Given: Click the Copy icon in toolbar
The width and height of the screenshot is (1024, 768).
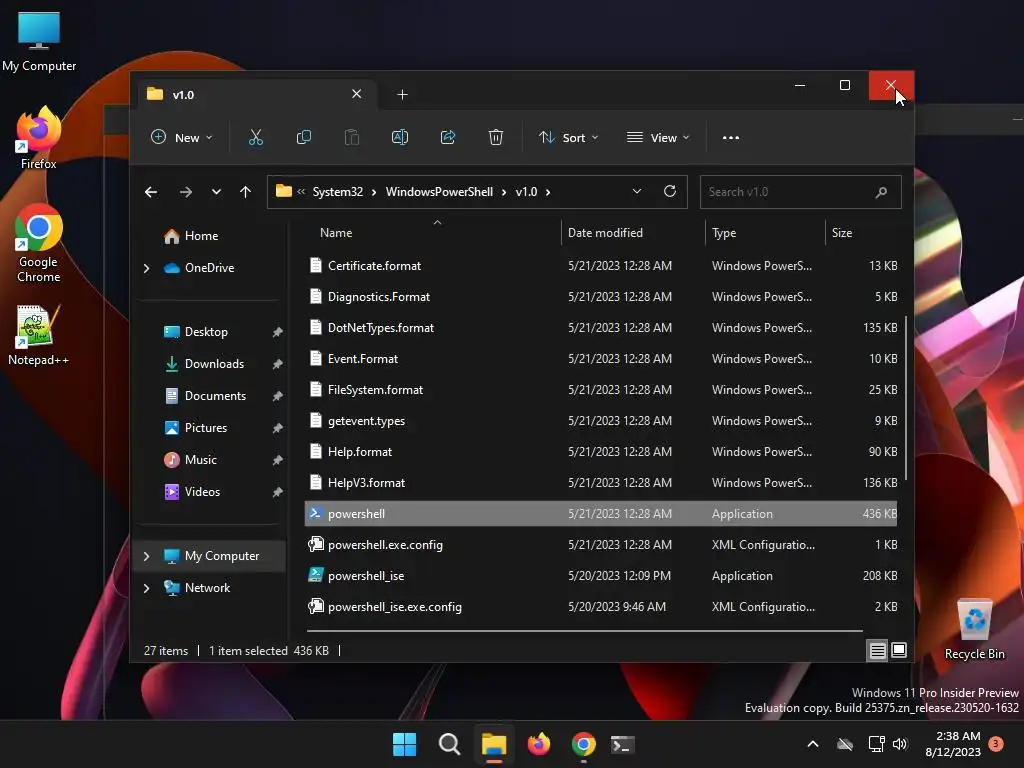Looking at the screenshot, I should tap(304, 138).
